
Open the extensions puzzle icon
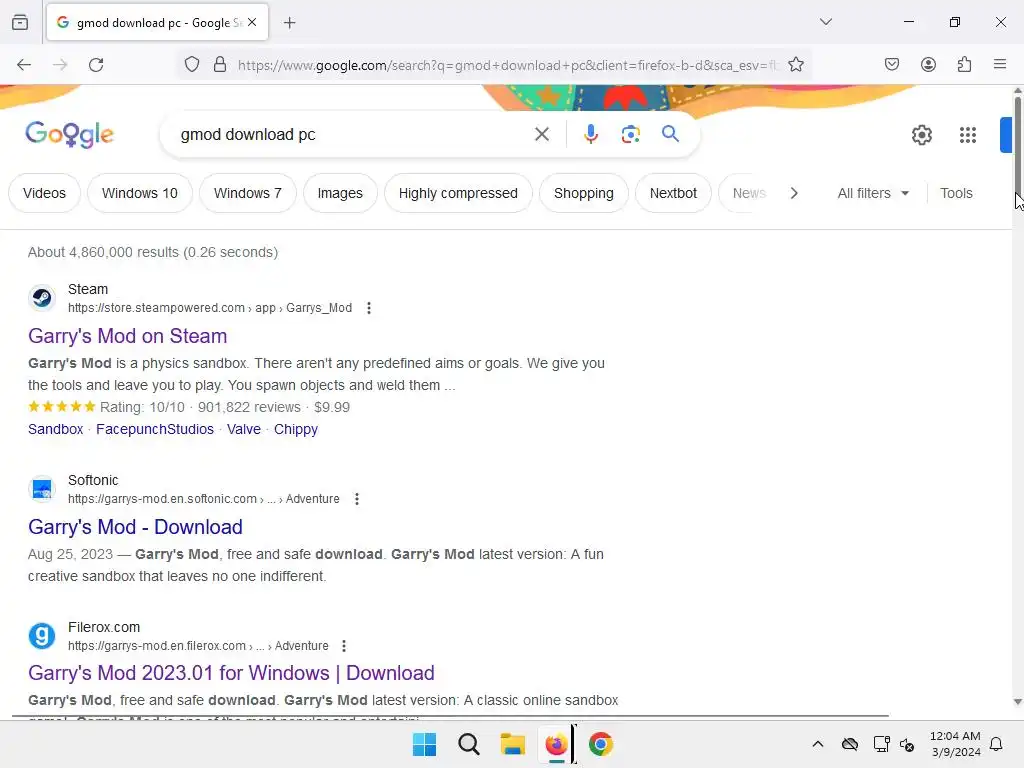point(964,64)
